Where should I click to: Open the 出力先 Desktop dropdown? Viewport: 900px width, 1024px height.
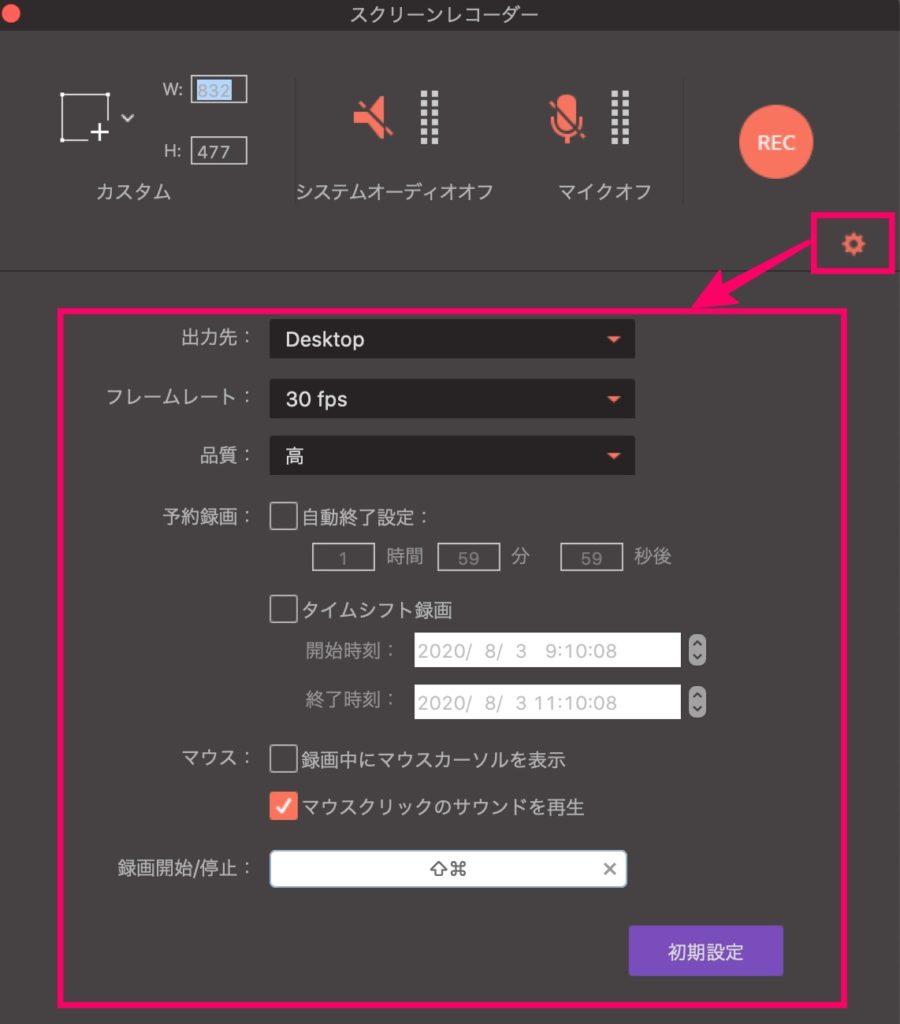pos(452,339)
